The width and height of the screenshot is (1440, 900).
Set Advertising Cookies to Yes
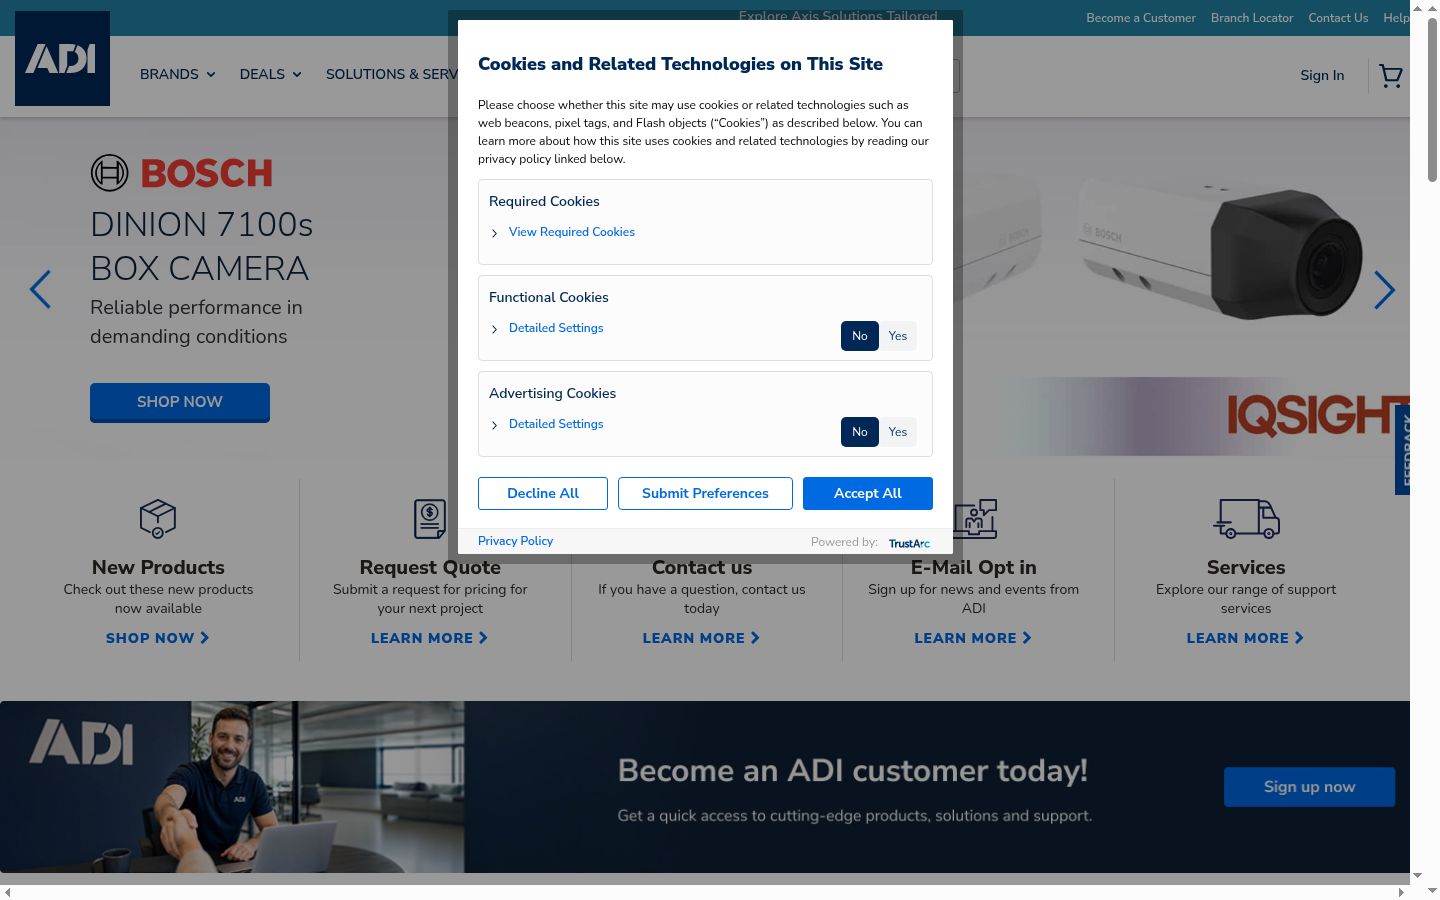click(898, 432)
